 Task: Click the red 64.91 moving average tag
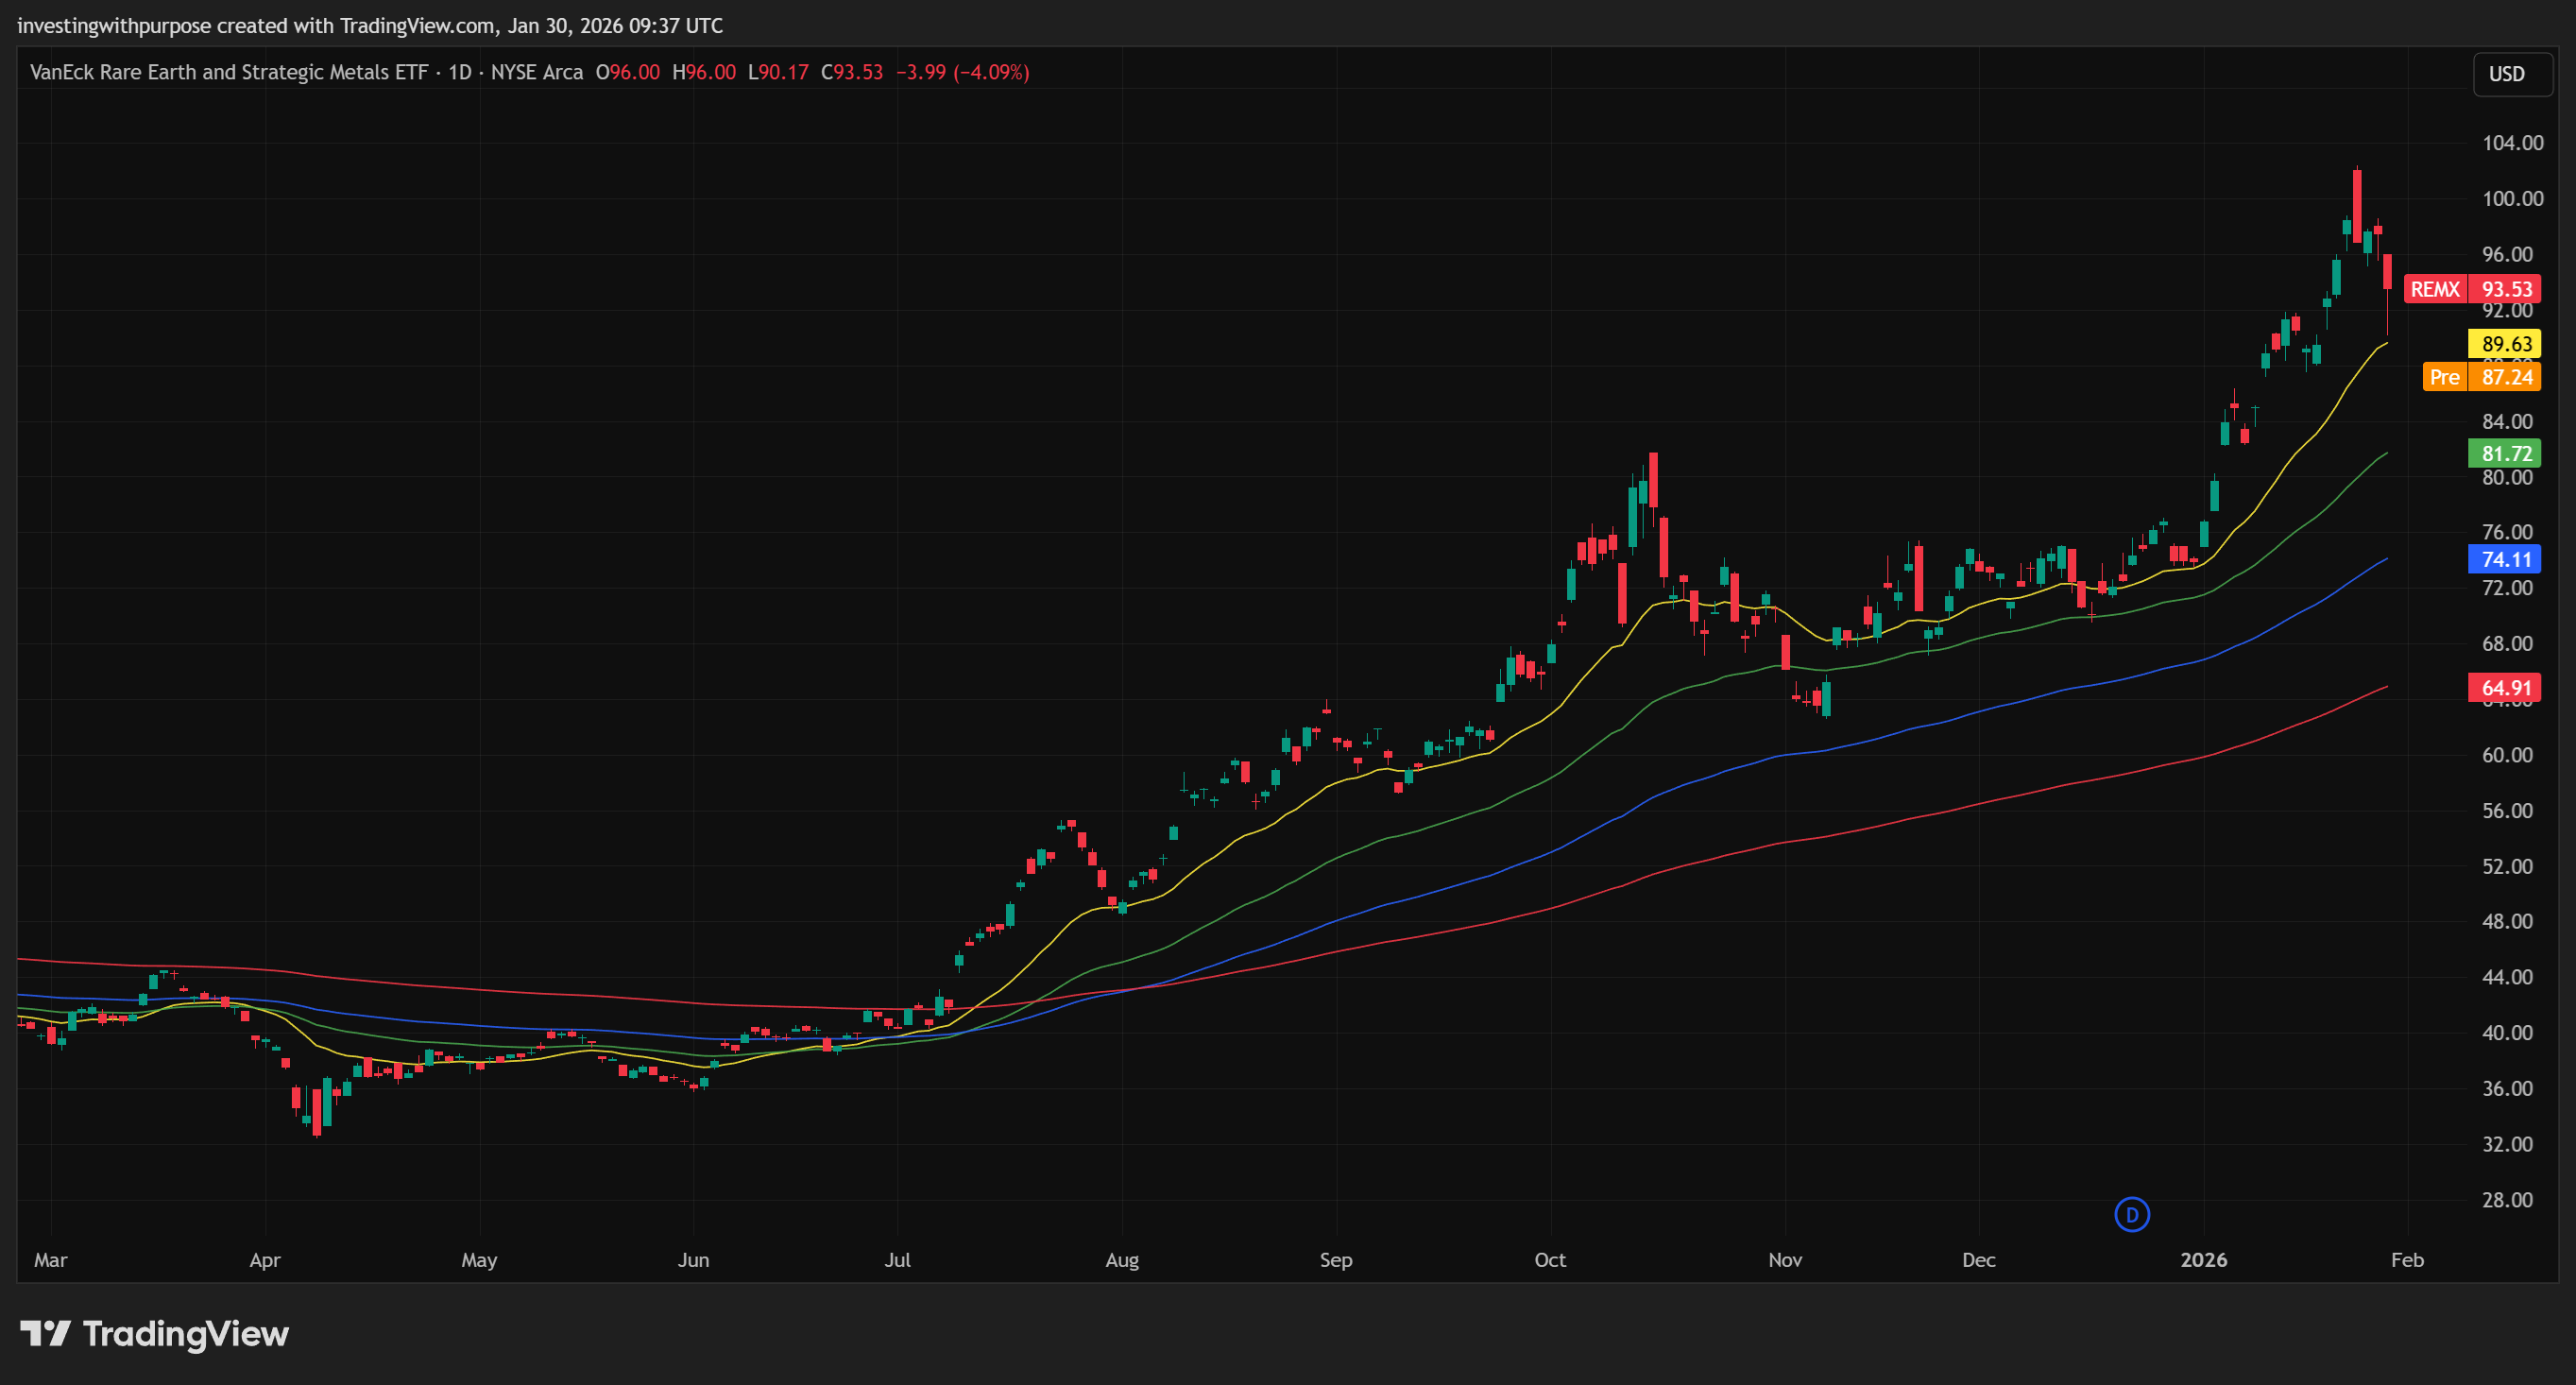tap(2505, 687)
